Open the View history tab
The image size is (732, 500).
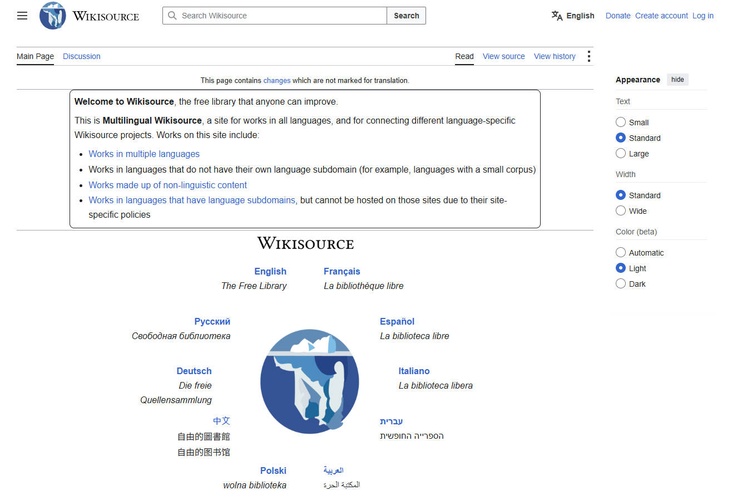554,56
